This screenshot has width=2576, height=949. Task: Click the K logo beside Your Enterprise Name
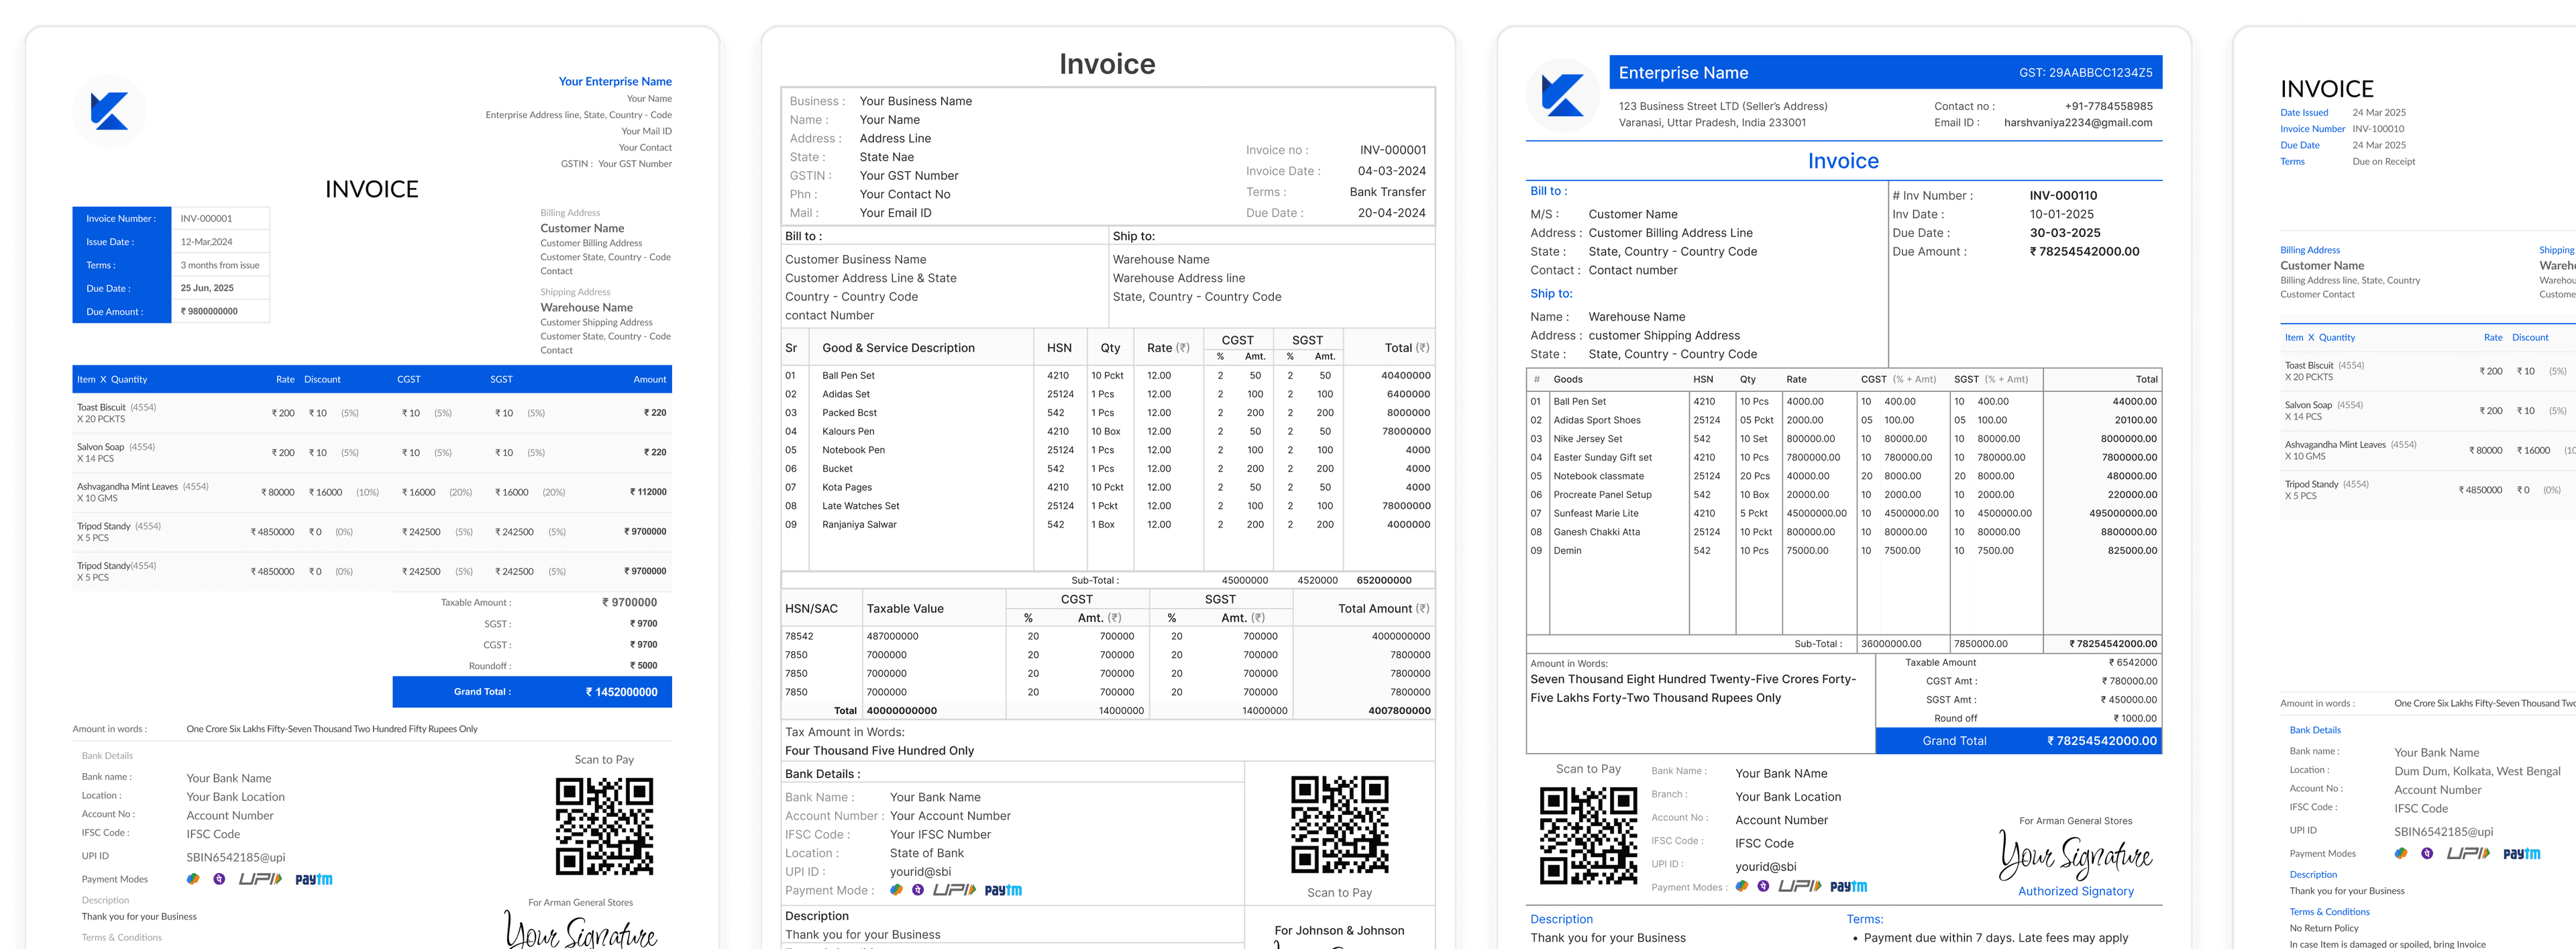tap(110, 111)
